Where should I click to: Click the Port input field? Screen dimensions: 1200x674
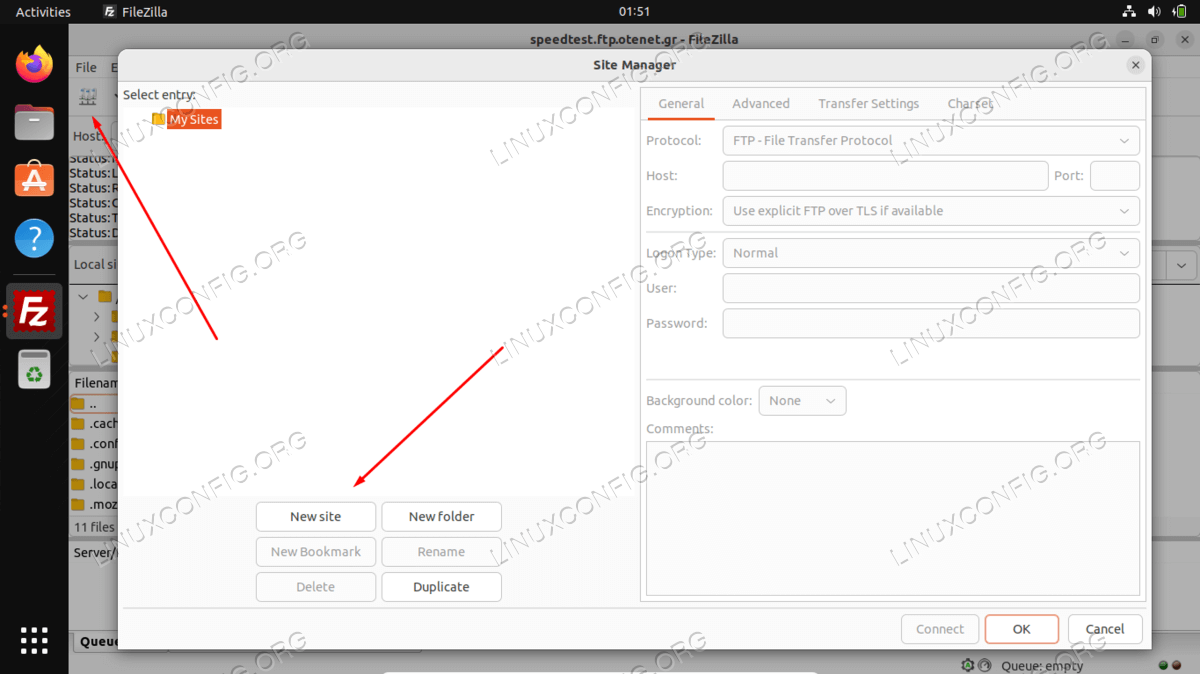click(x=1115, y=176)
